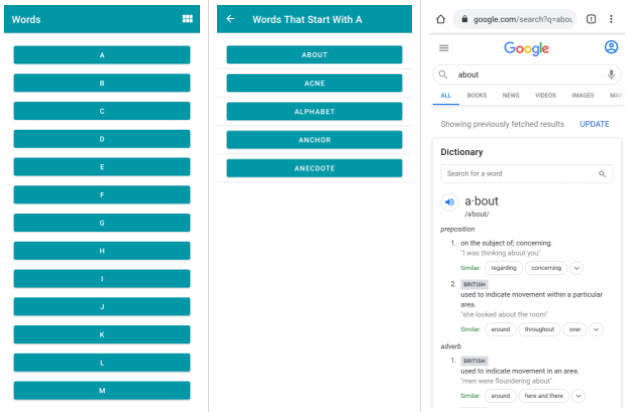This screenshot has width=631, height=412.
Task: Open the letter M word list
Action: tap(102, 391)
